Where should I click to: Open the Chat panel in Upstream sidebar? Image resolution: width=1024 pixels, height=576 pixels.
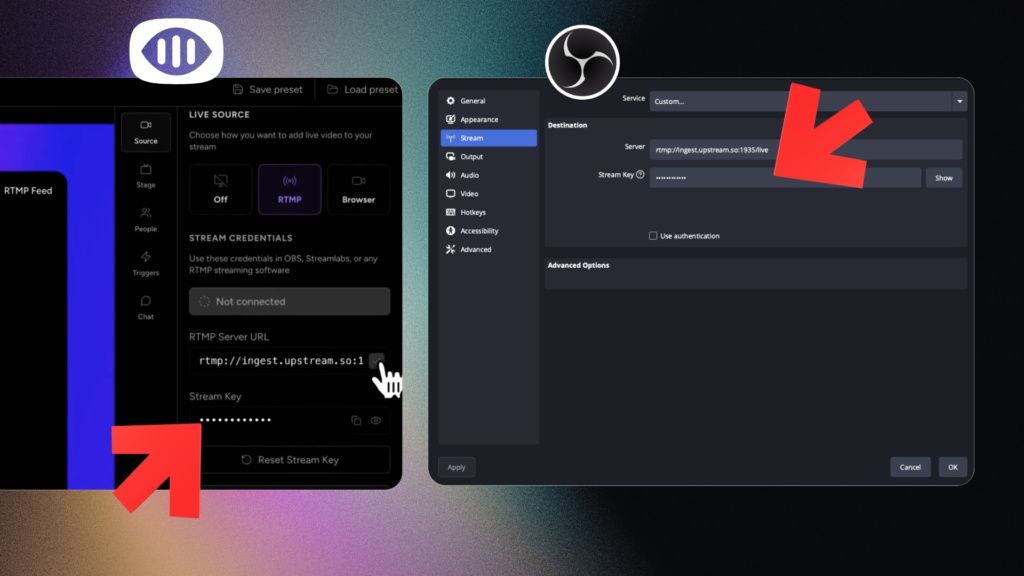coord(146,308)
